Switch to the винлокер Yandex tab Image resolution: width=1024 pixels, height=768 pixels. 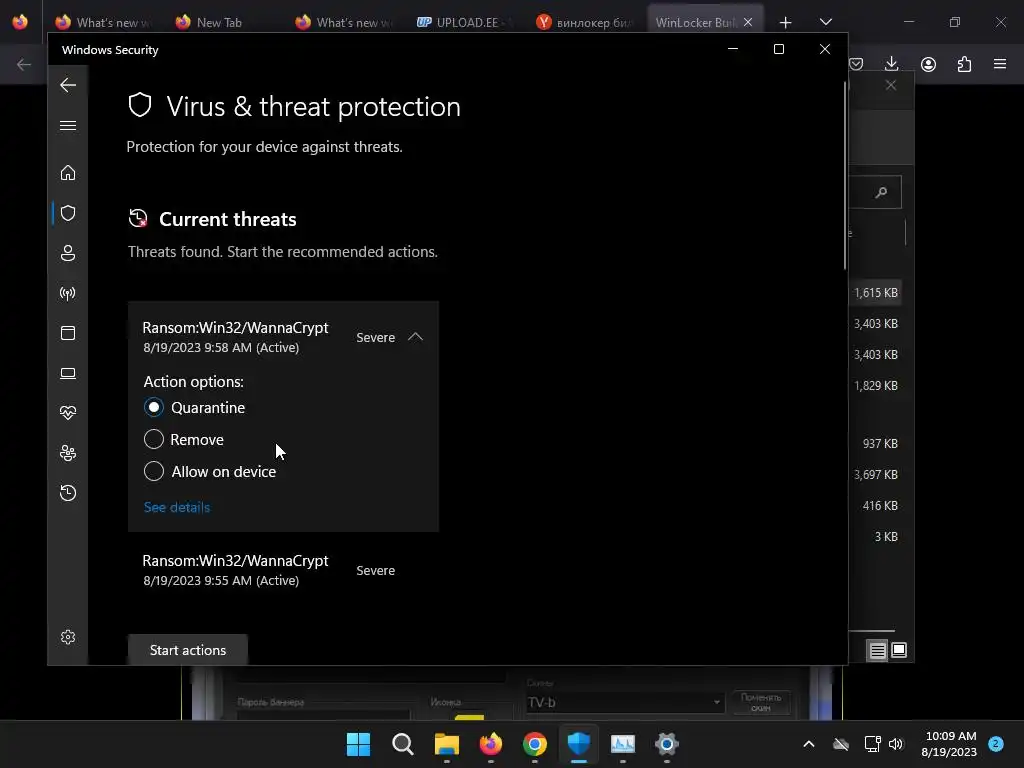pyautogui.click(x=585, y=22)
